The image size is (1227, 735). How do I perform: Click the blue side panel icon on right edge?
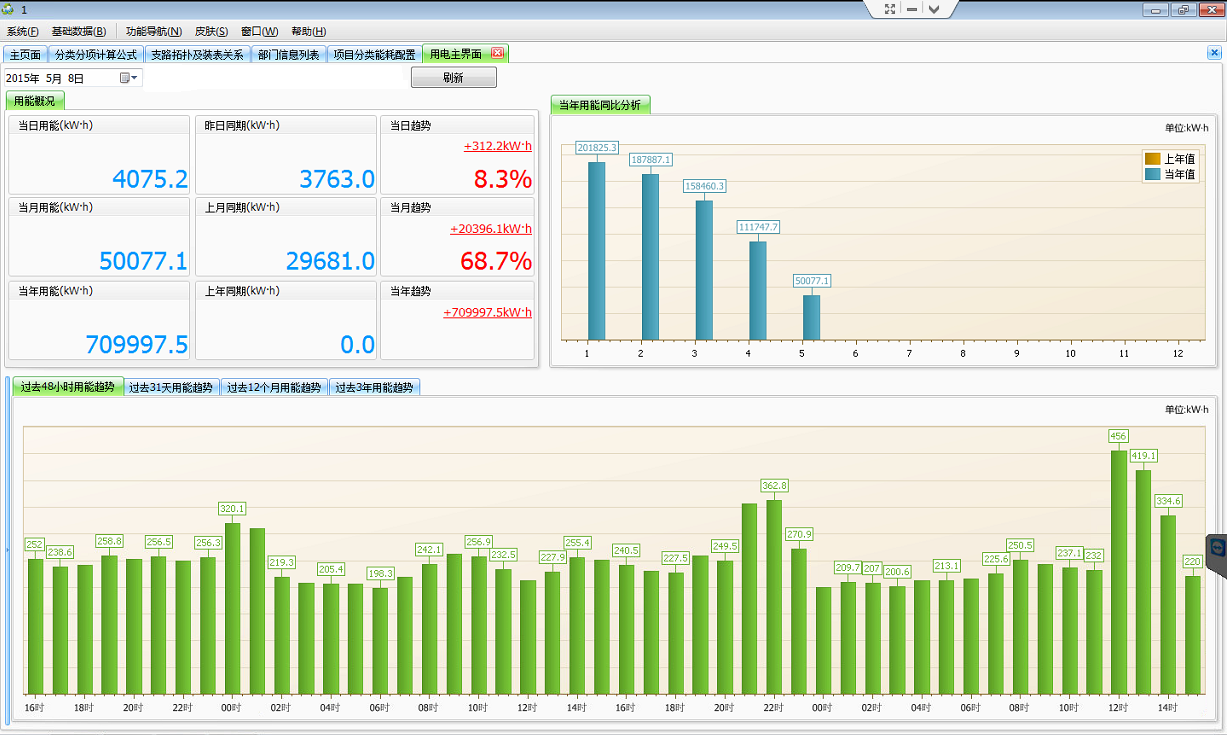[1217, 548]
